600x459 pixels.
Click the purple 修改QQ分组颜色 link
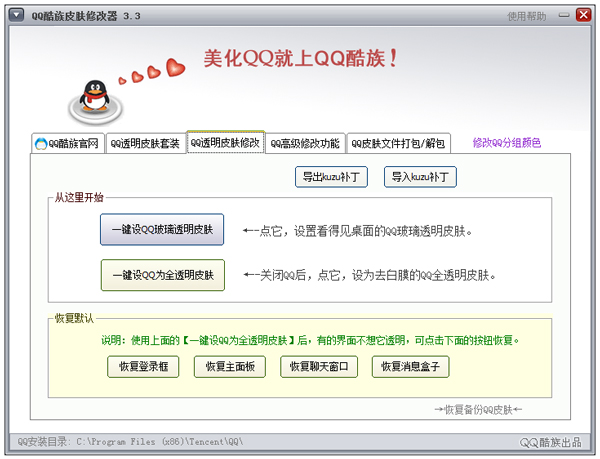tap(506, 142)
